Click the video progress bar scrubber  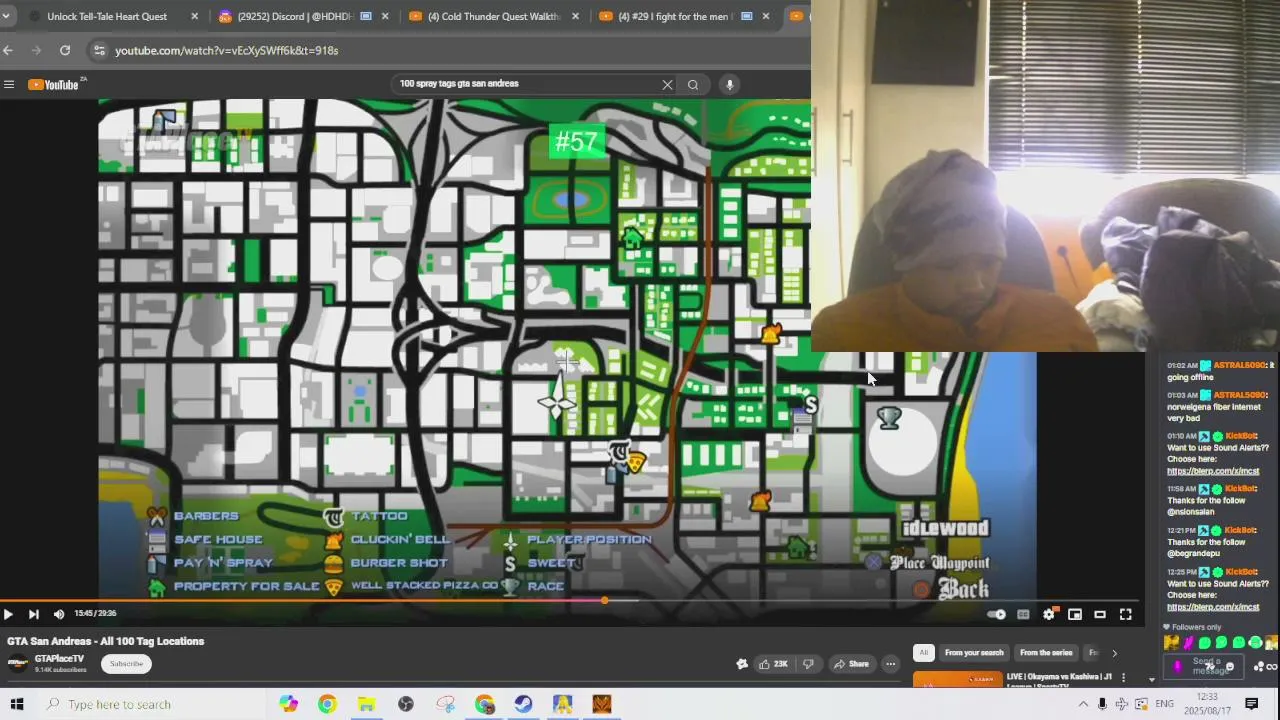click(x=604, y=600)
